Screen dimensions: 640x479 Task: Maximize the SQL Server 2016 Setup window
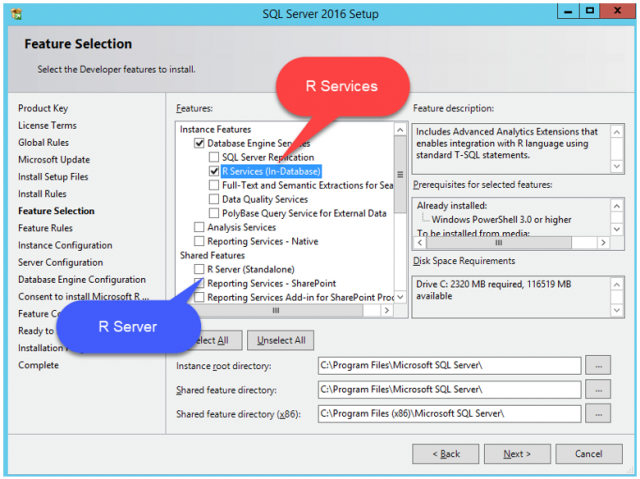[589, 11]
